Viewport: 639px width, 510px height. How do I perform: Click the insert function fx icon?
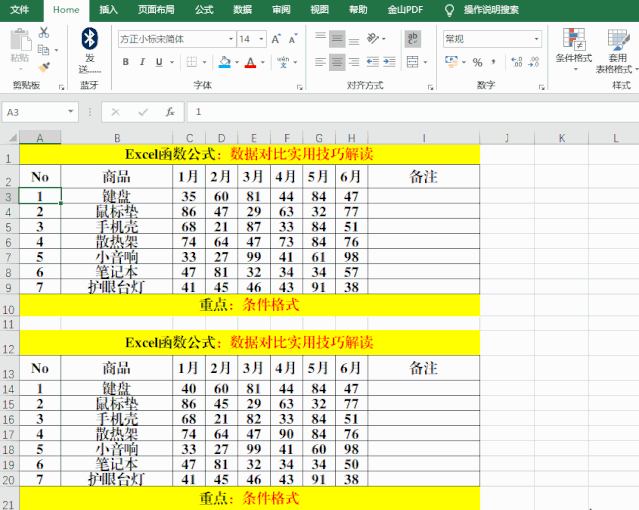[170, 112]
